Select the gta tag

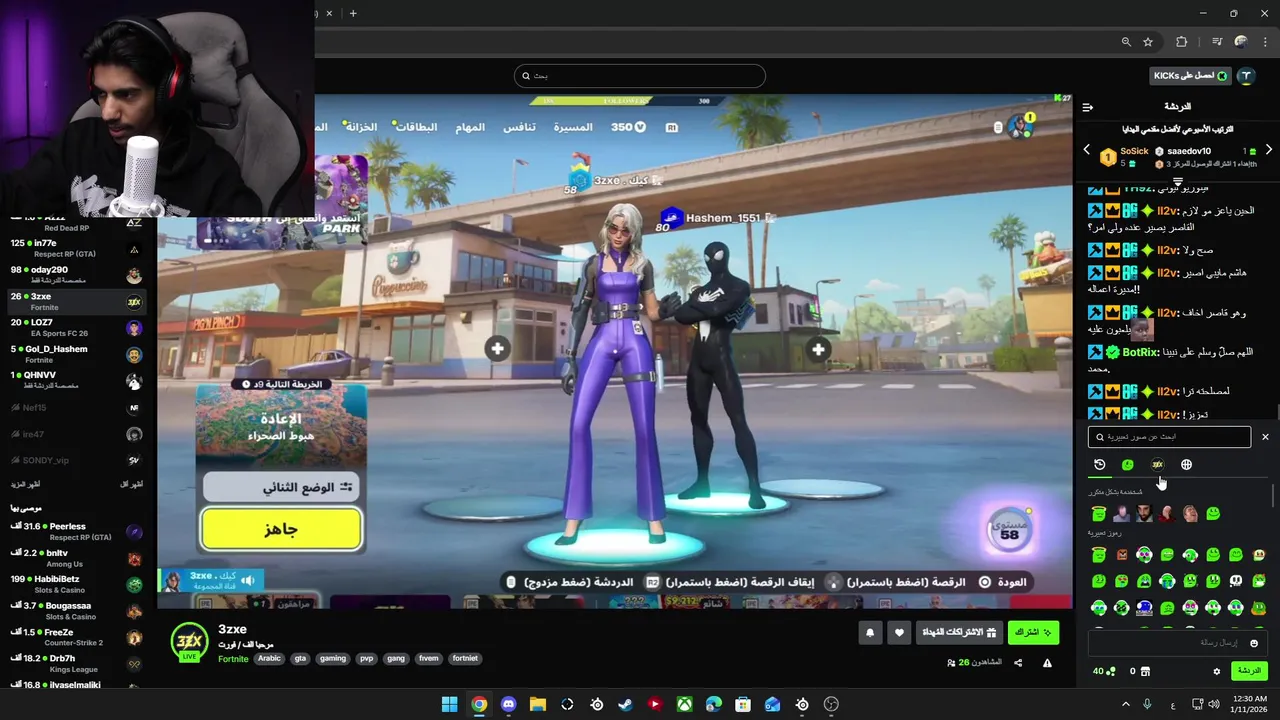point(300,659)
